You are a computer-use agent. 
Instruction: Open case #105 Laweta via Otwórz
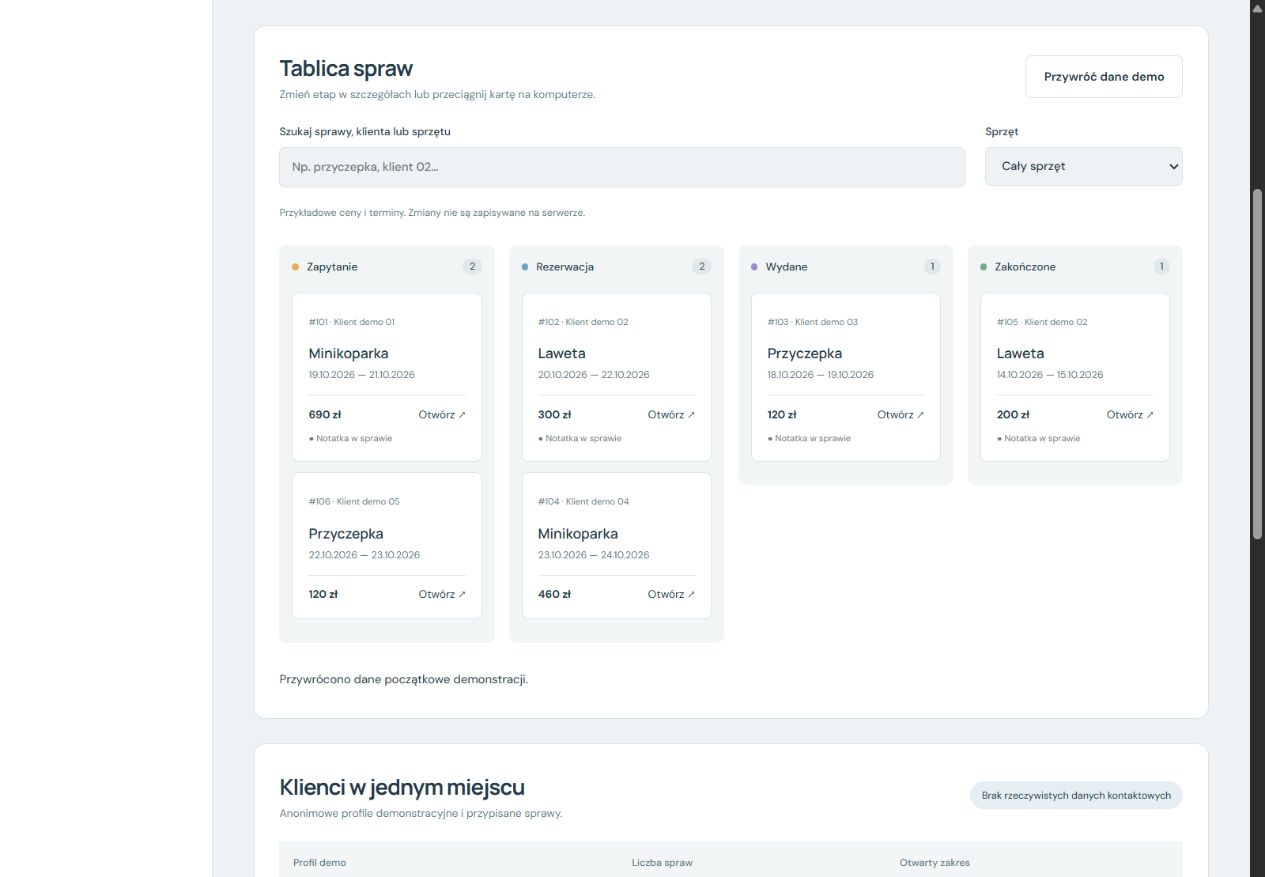[x=1130, y=414]
